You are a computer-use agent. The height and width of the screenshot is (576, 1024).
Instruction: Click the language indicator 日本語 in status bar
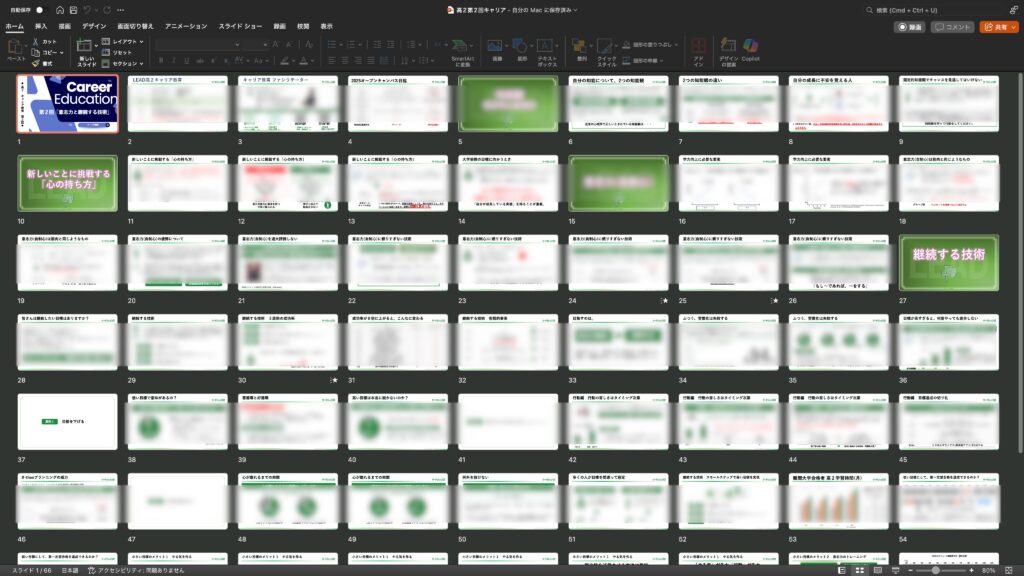pos(70,571)
